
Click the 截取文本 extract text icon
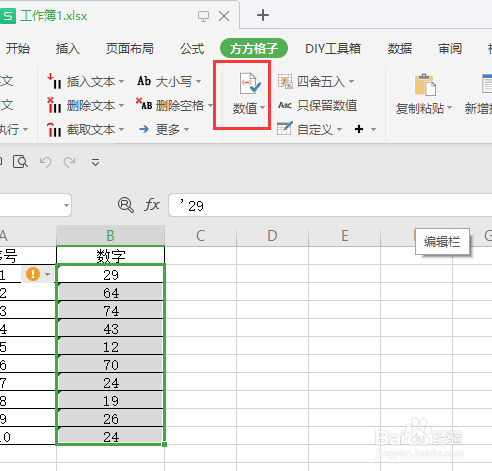54,130
